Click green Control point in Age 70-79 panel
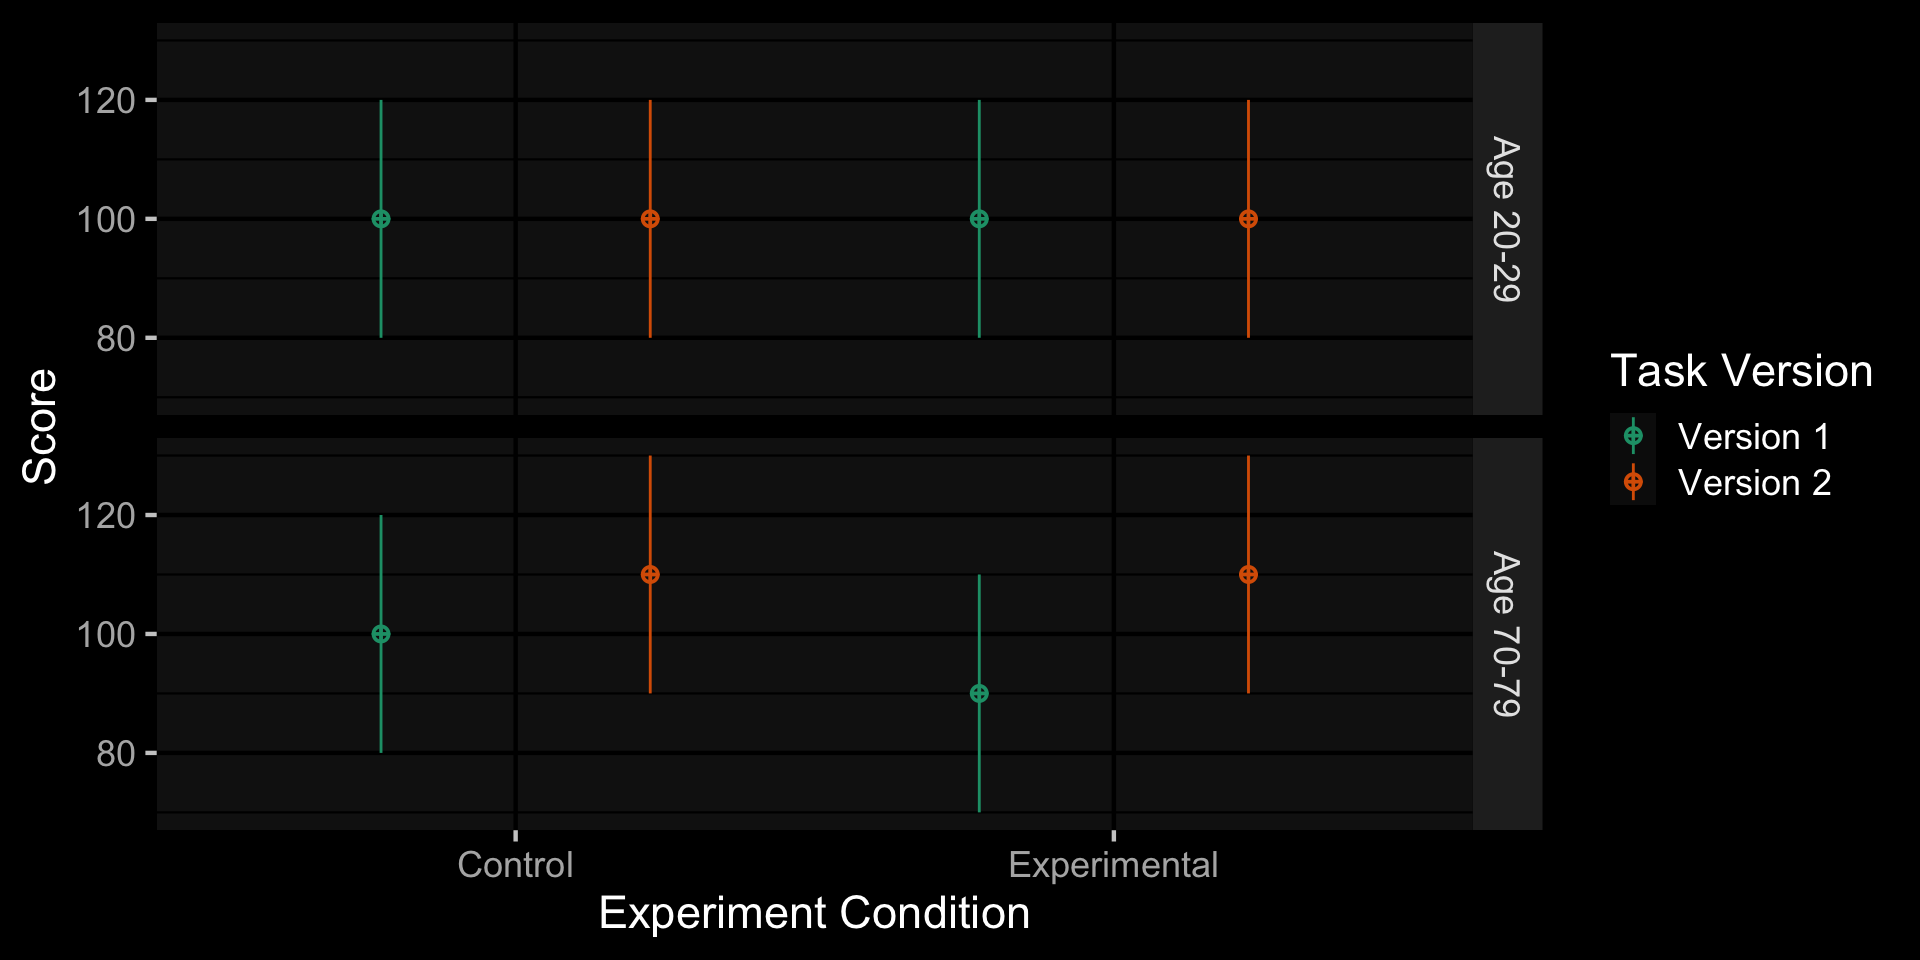The height and width of the screenshot is (960, 1920). point(381,634)
